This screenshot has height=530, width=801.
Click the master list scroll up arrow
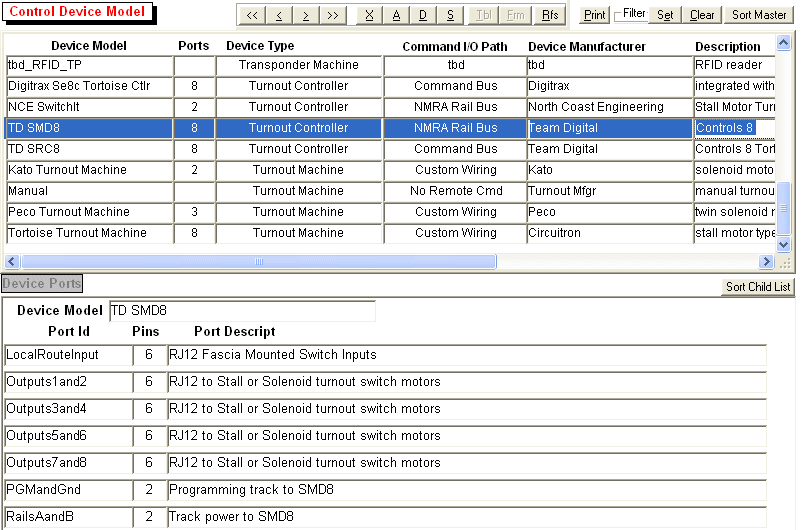coord(784,43)
